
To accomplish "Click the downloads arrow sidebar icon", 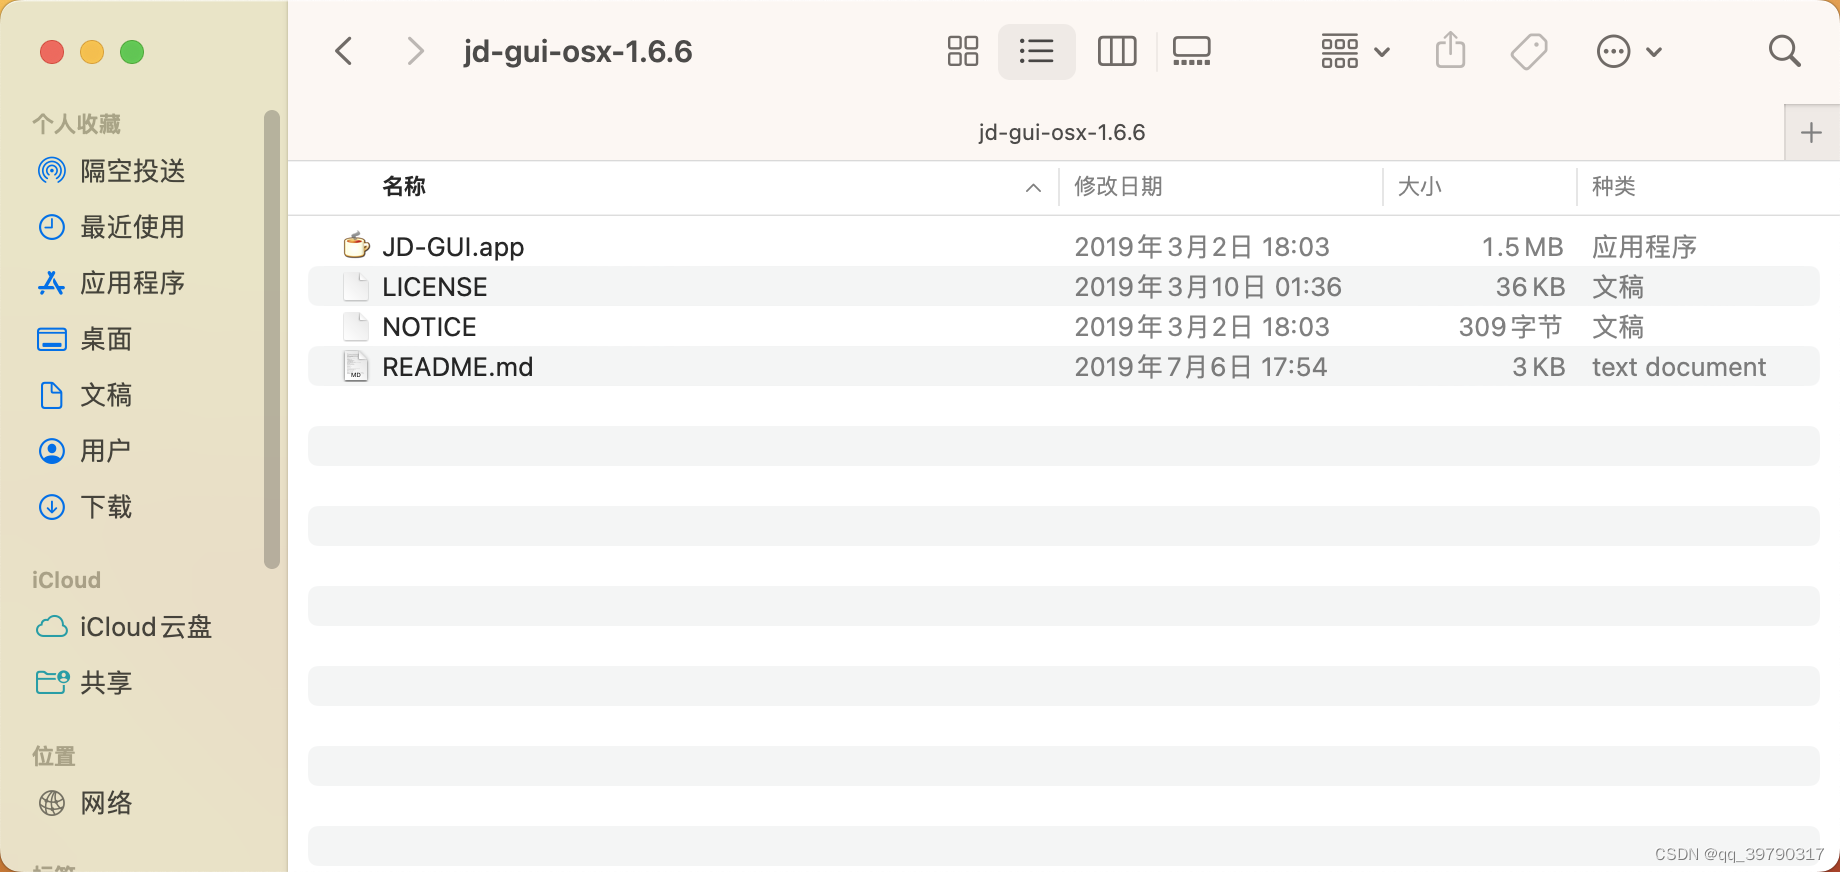I will pyautogui.click(x=52, y=507).
